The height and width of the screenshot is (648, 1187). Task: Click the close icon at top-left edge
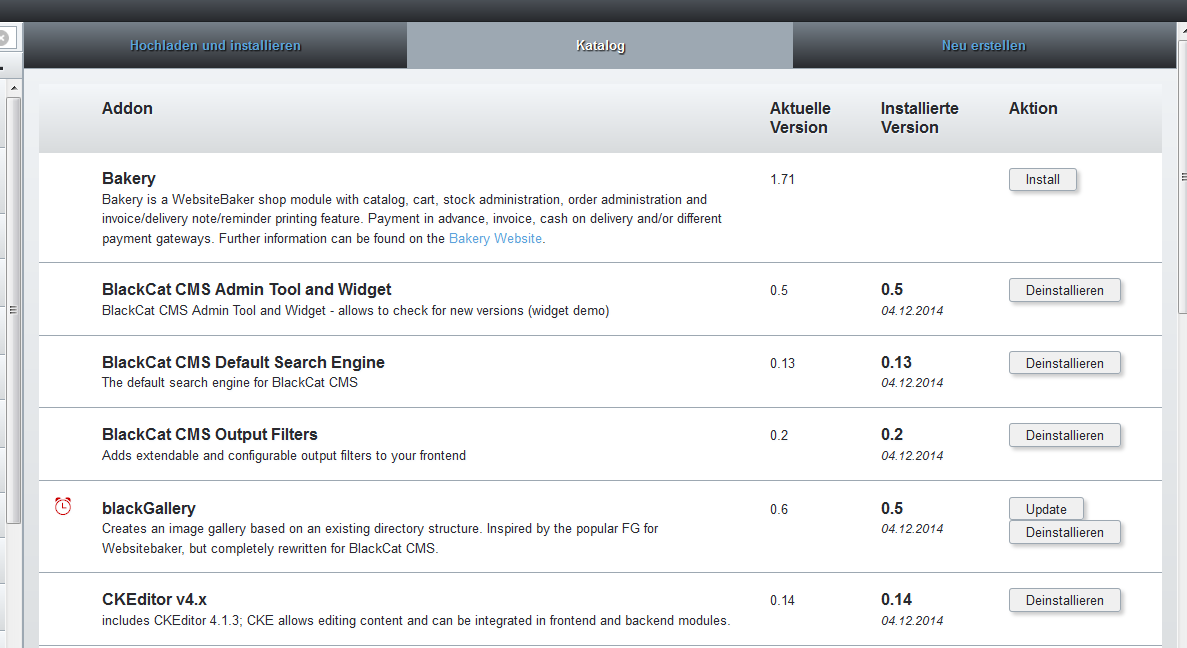[3, 37]
